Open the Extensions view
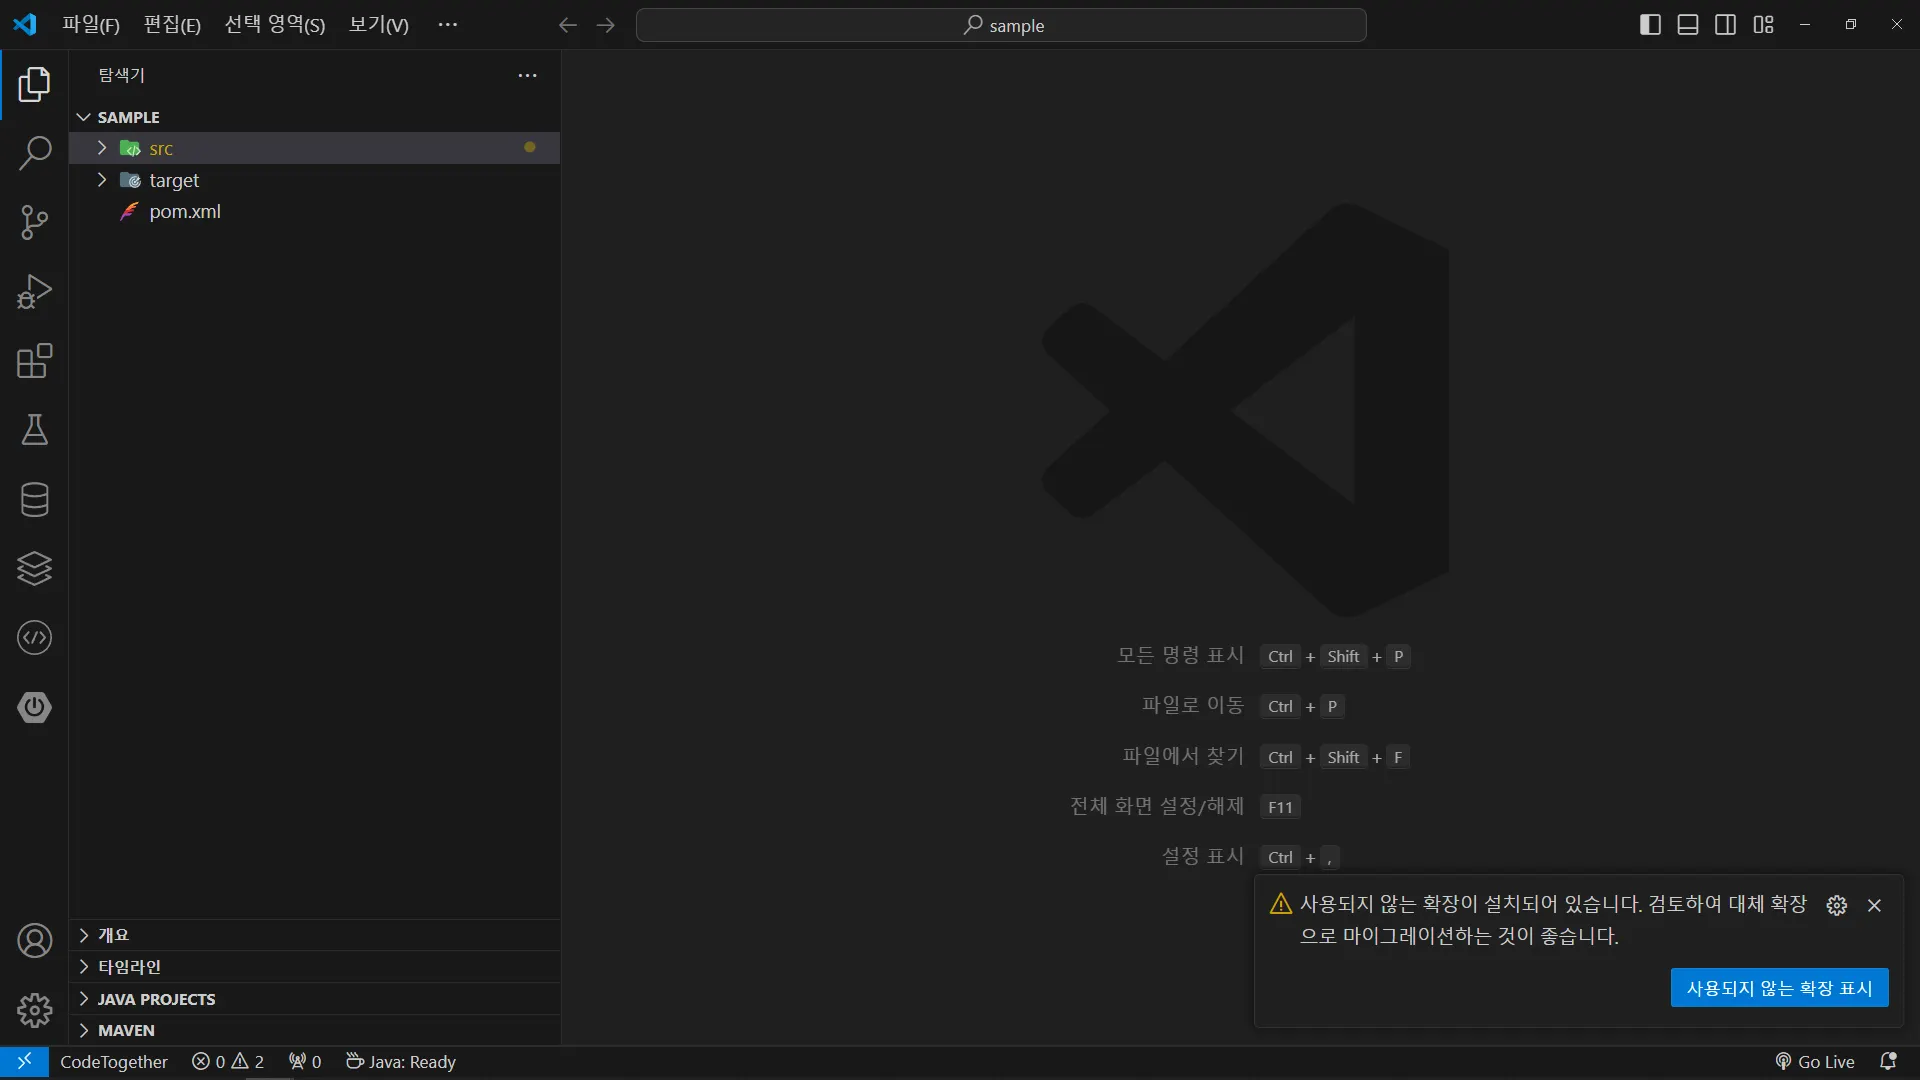The image size is (1920, 1080). coord(34,361)
